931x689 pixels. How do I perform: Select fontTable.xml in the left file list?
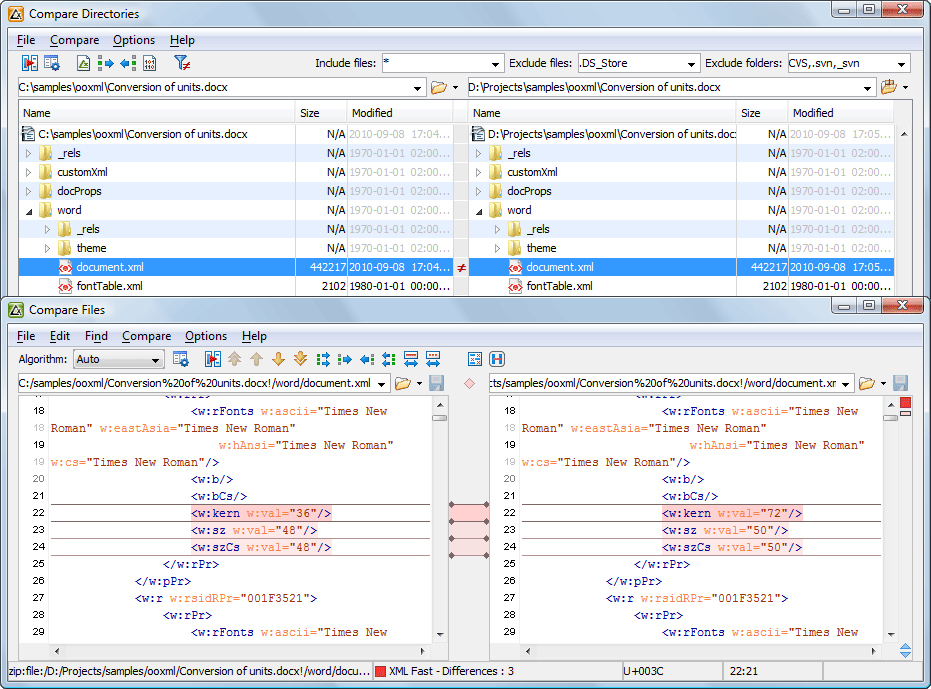click(109, 286)
